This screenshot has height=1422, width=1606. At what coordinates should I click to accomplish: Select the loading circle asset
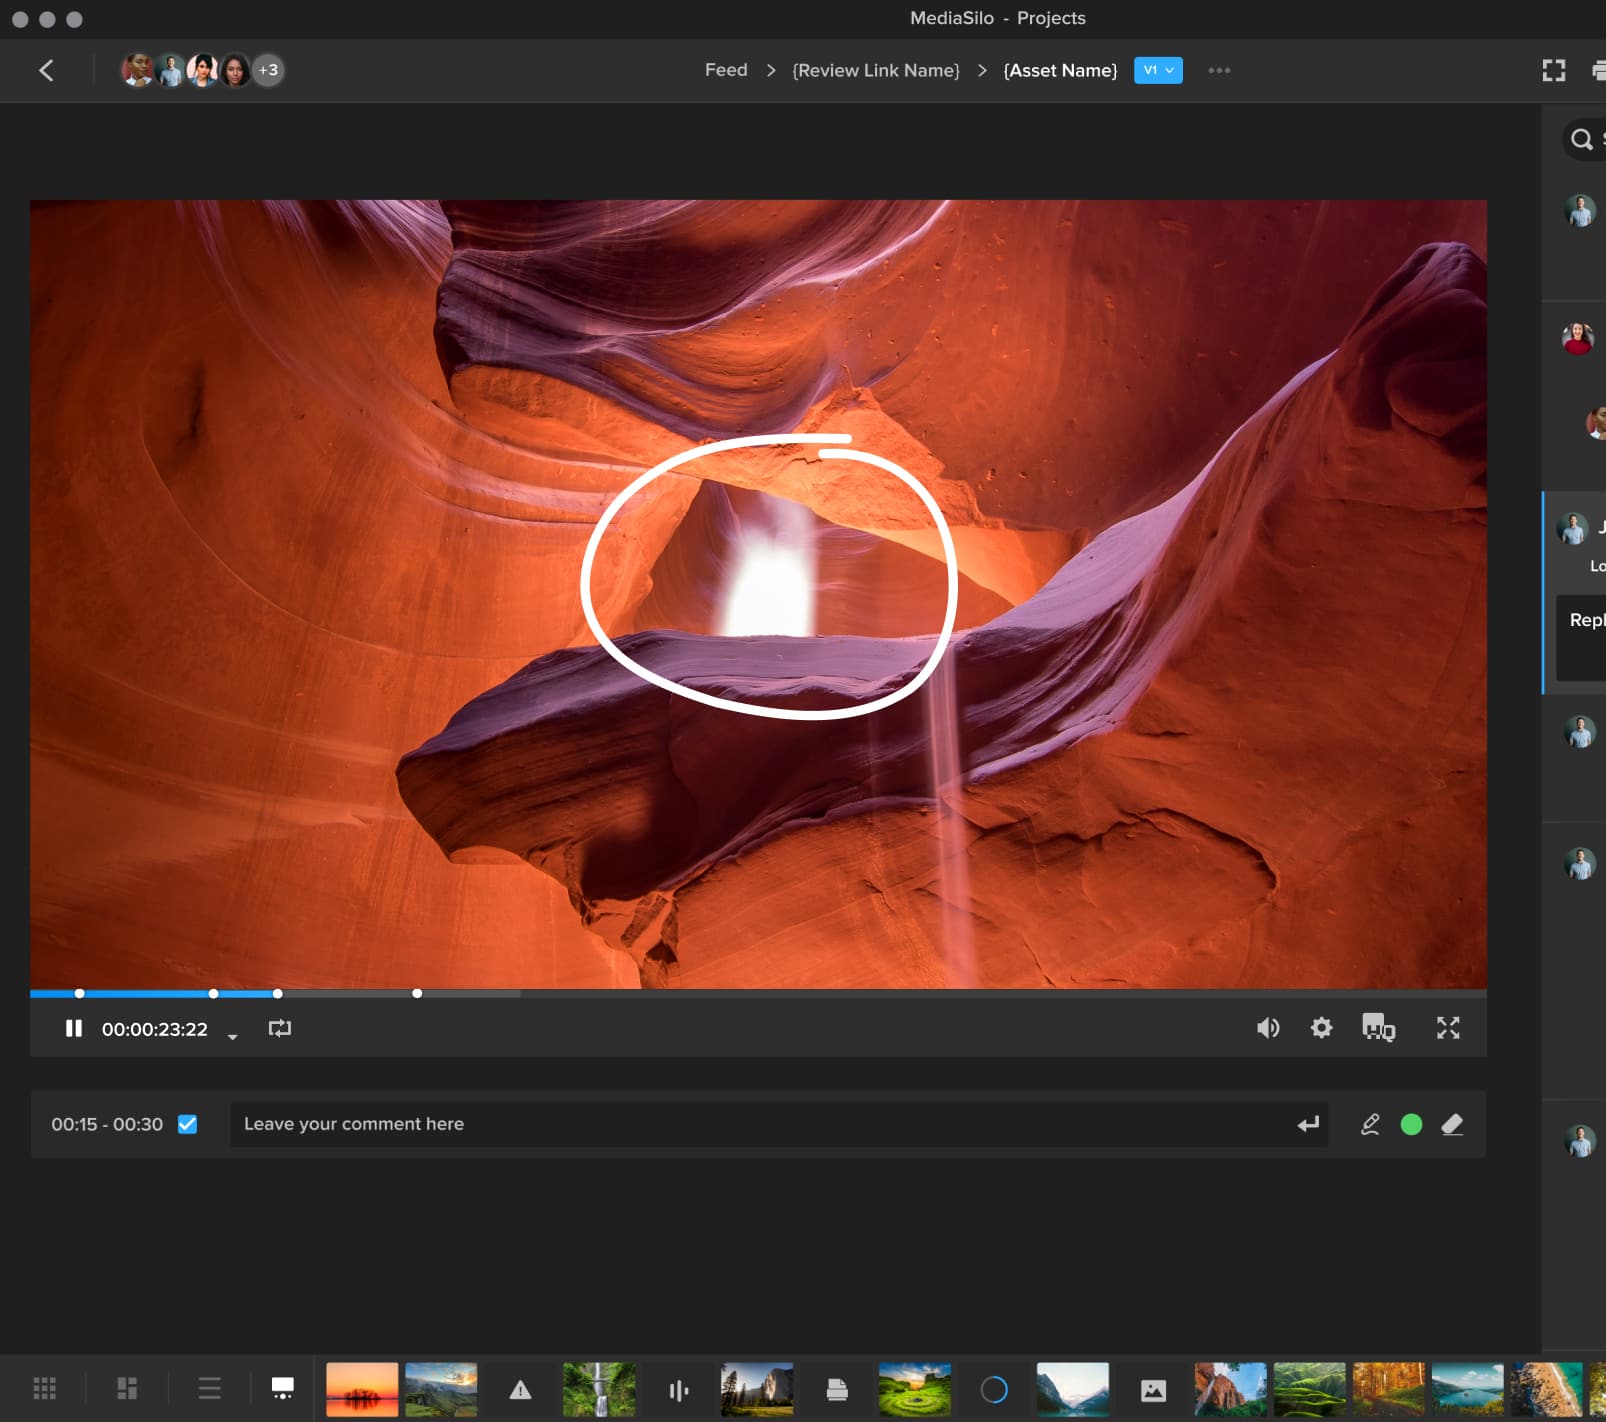coord(994,1389)
